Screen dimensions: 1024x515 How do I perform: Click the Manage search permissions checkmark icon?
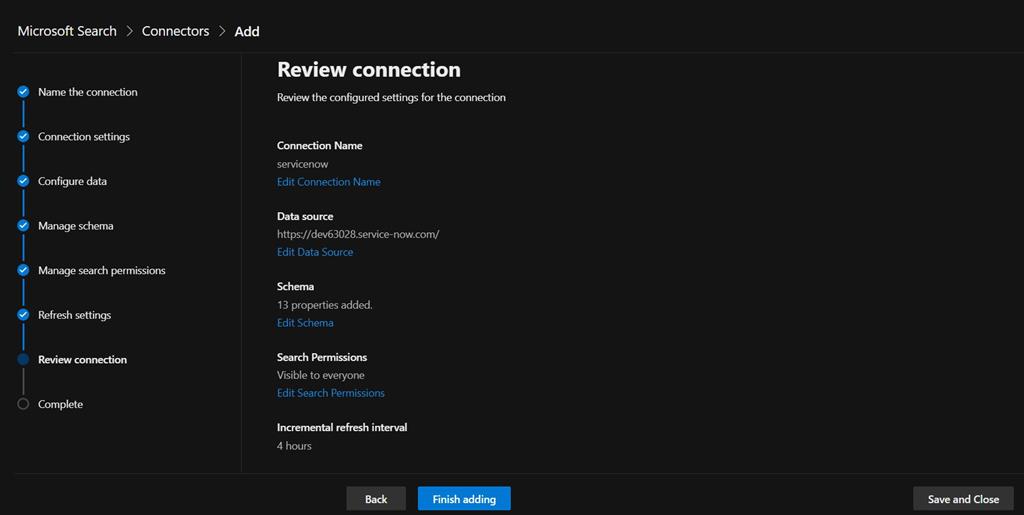click(23, 270)
